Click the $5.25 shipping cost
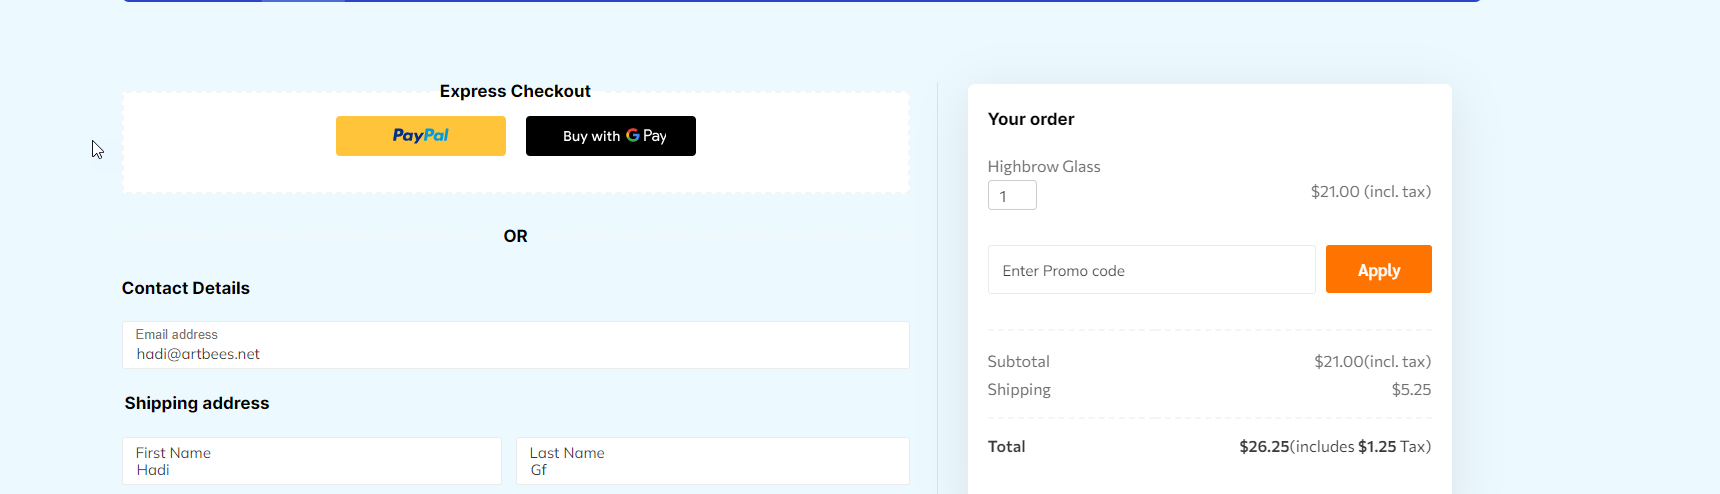Screen dimensions: 1720x494 point(1411,389)
